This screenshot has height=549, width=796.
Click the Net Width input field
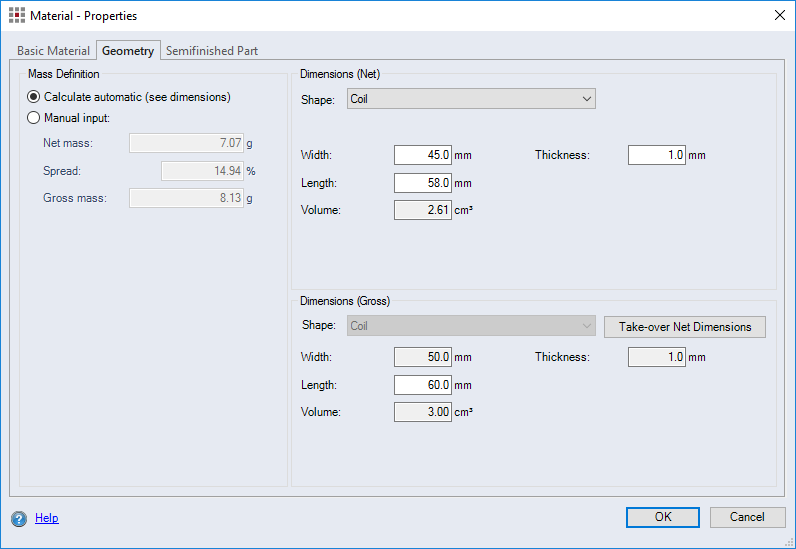[x=423, y=155]
